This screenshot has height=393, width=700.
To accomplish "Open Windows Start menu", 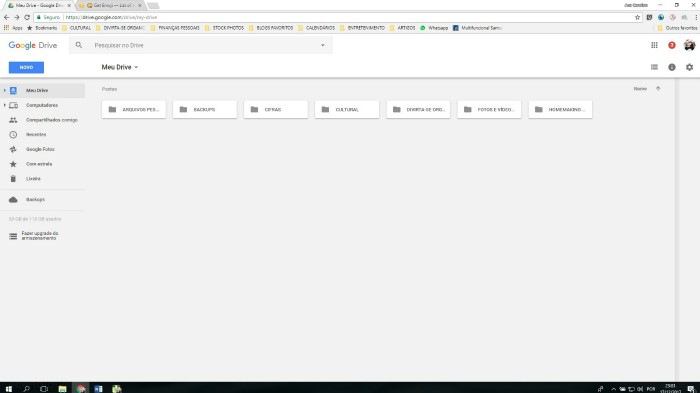I will point(8,389).
